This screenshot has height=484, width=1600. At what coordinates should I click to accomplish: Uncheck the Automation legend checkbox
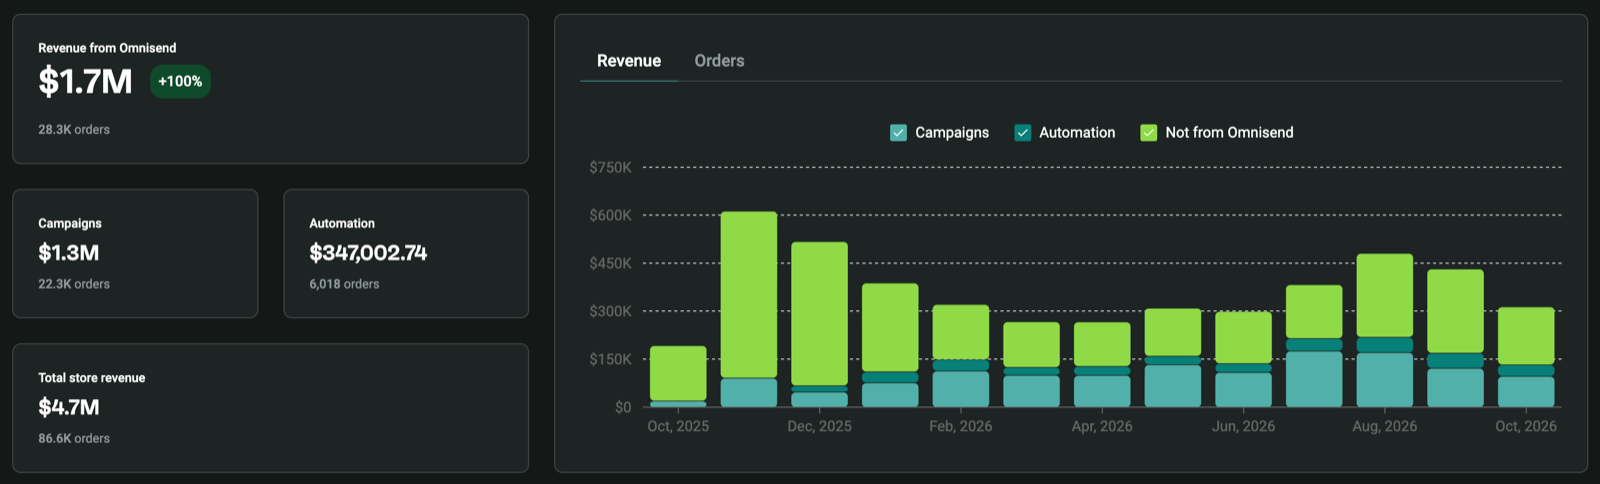point(1022,133)
